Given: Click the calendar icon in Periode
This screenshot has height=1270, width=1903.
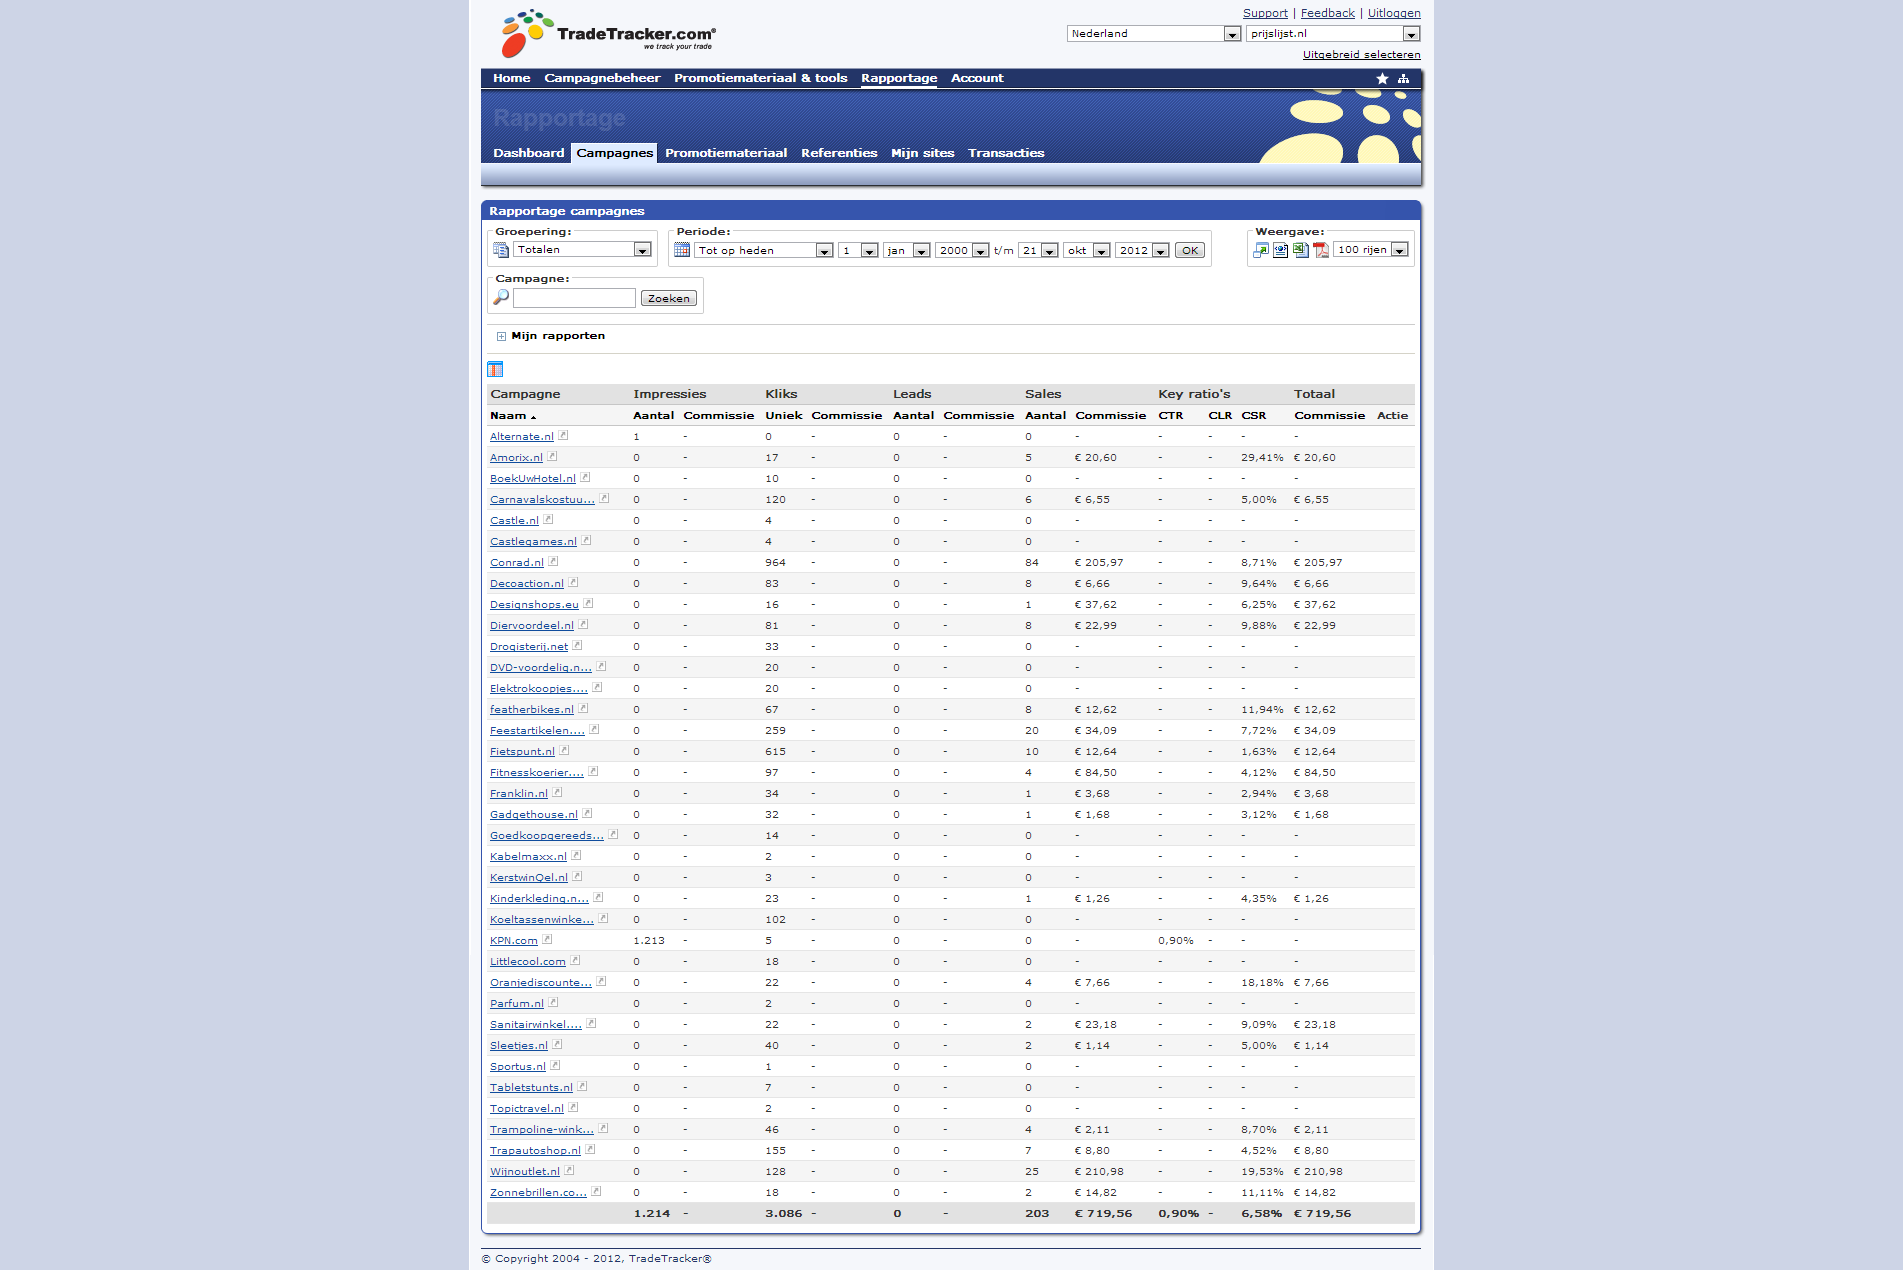Looking at the screenshot, I should [x=682, y=250].
